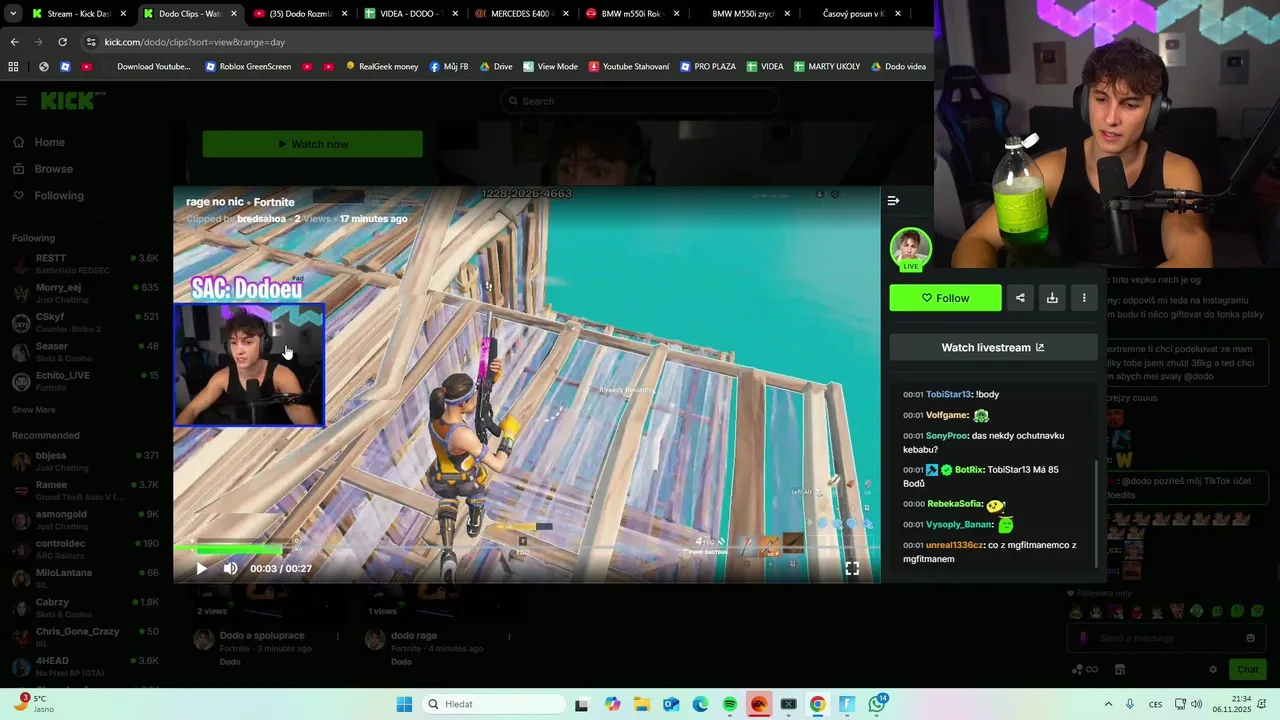1280x720 pixels.
Task: Mute the clip volume
Action: [x=230, y=568]
